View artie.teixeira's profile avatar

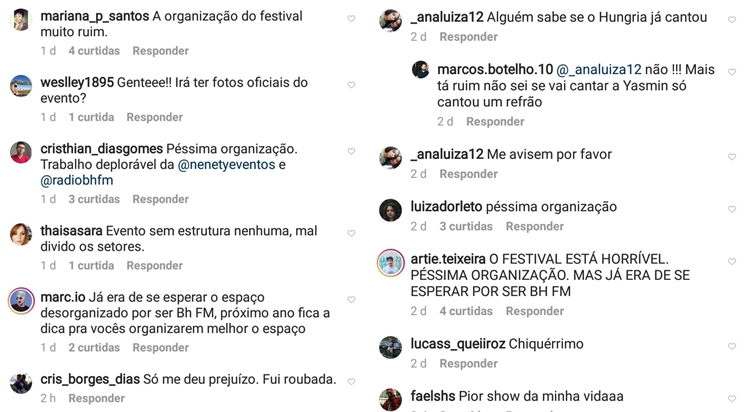point(391,263)
